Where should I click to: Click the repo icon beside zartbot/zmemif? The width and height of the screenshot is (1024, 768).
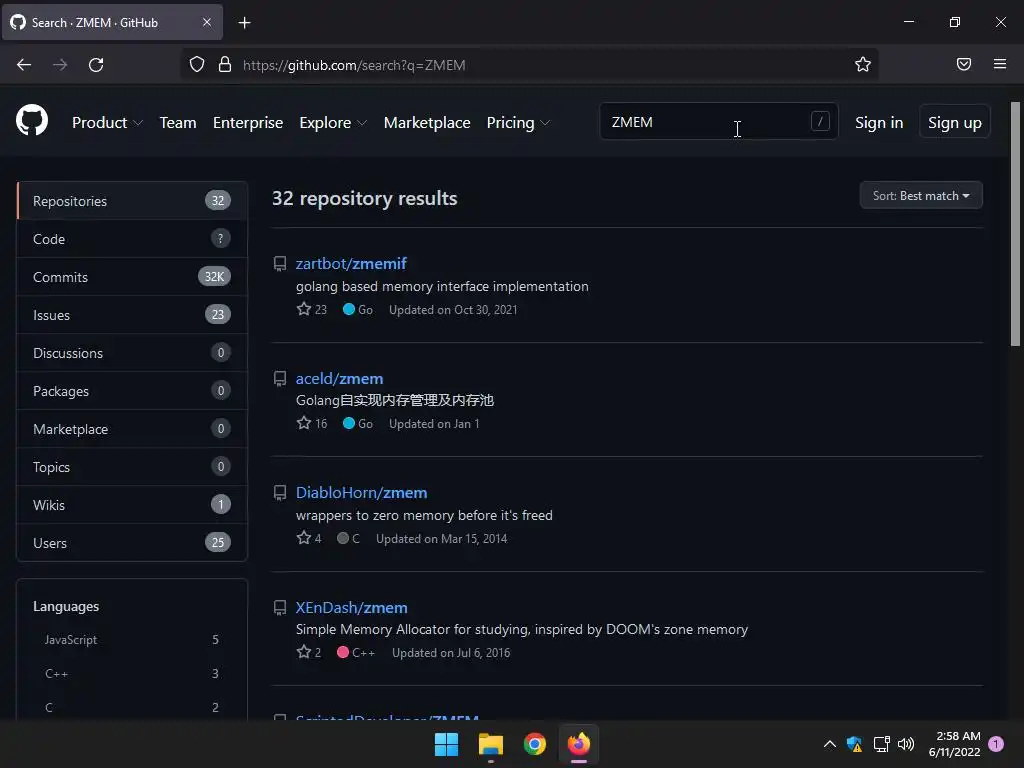(280, 264)
